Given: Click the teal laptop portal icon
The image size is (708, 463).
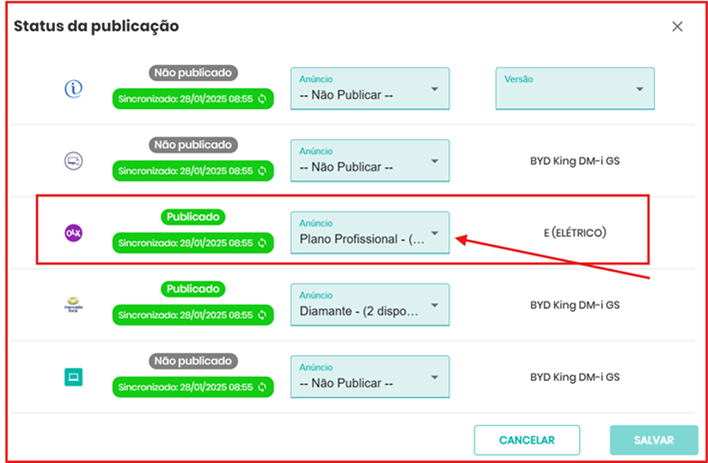Looking at the screenshot, I should pyautogui.click(x=73, y=377).
